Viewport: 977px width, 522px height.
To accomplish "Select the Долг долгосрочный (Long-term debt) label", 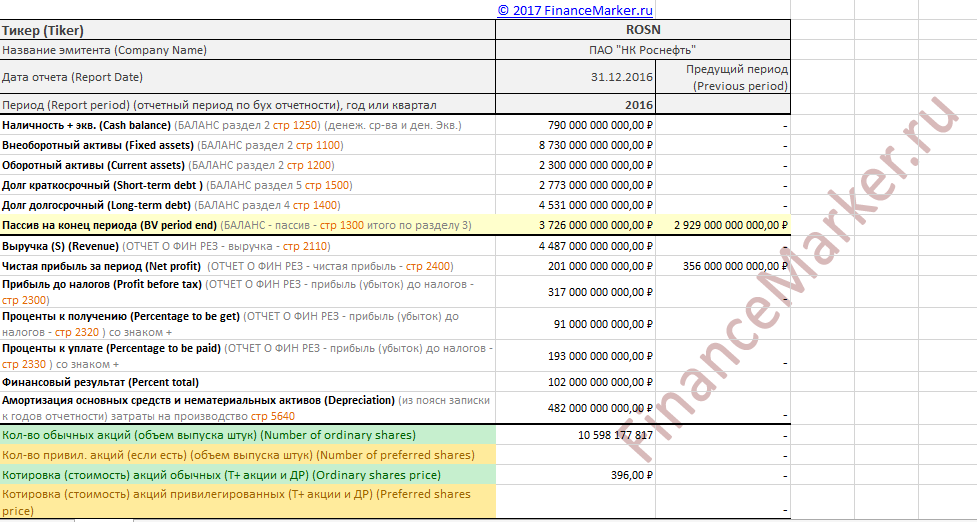I will [248, 205].
